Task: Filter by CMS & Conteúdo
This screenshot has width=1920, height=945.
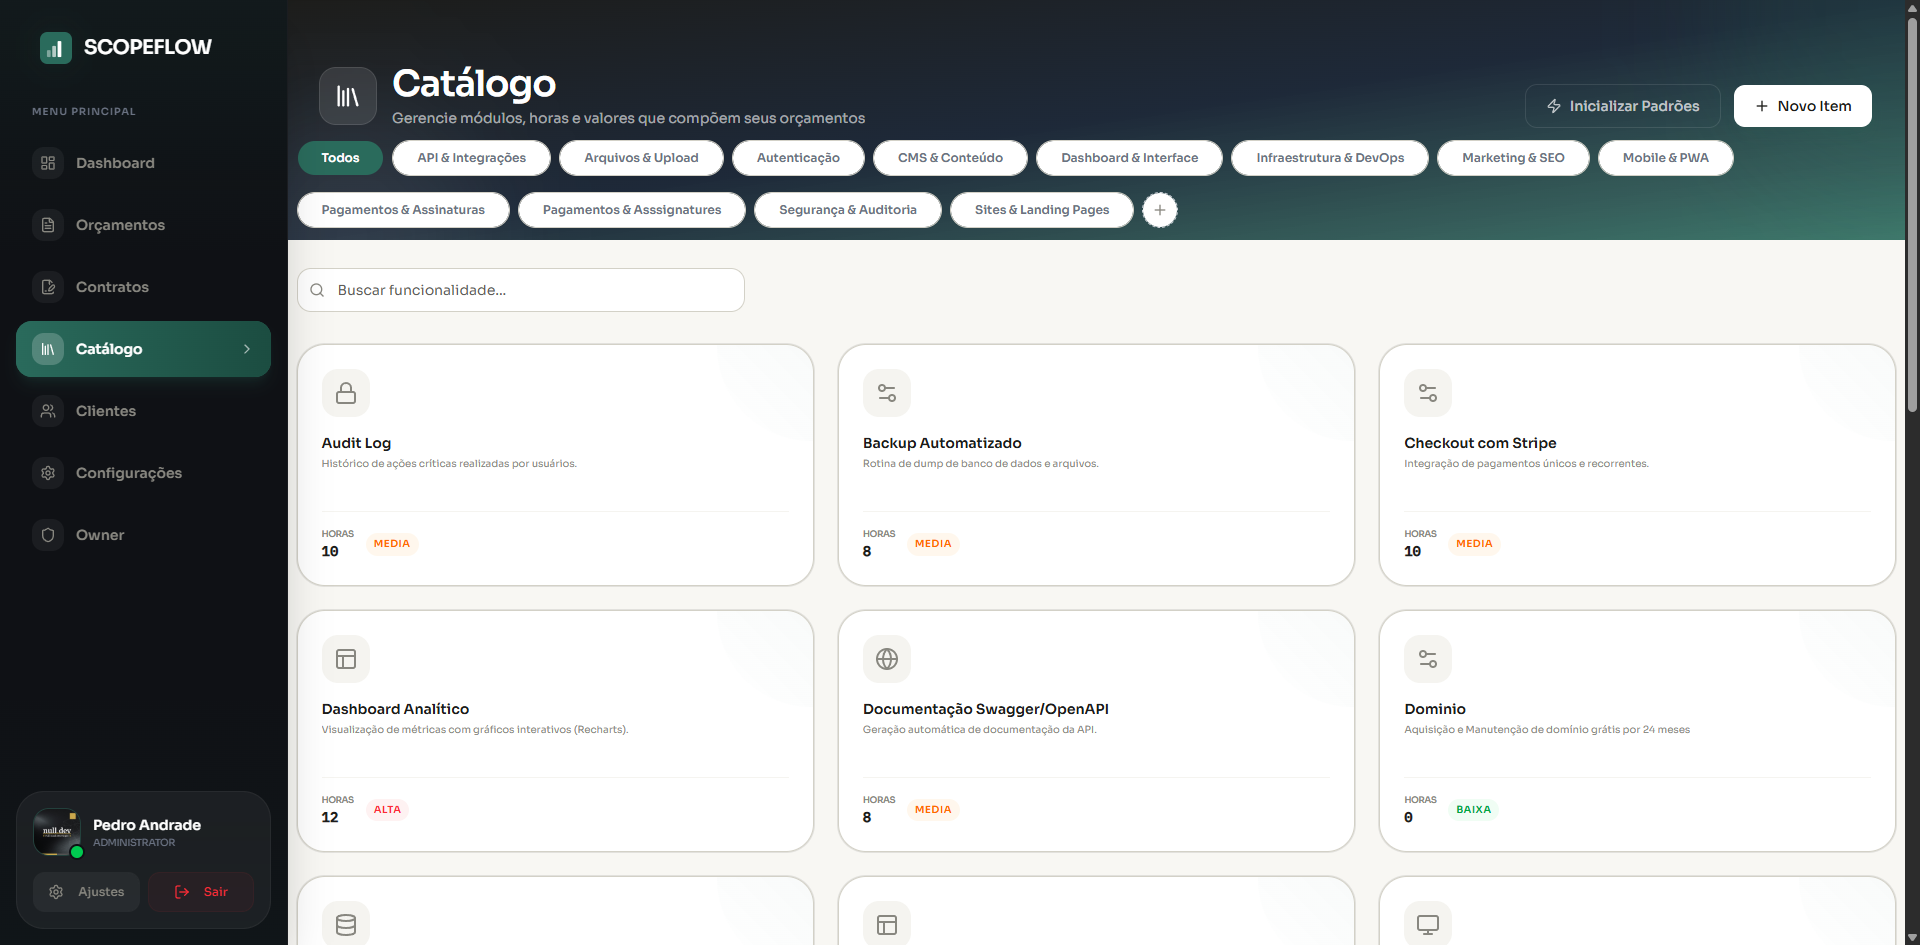Action: click(x=950, y=158)
